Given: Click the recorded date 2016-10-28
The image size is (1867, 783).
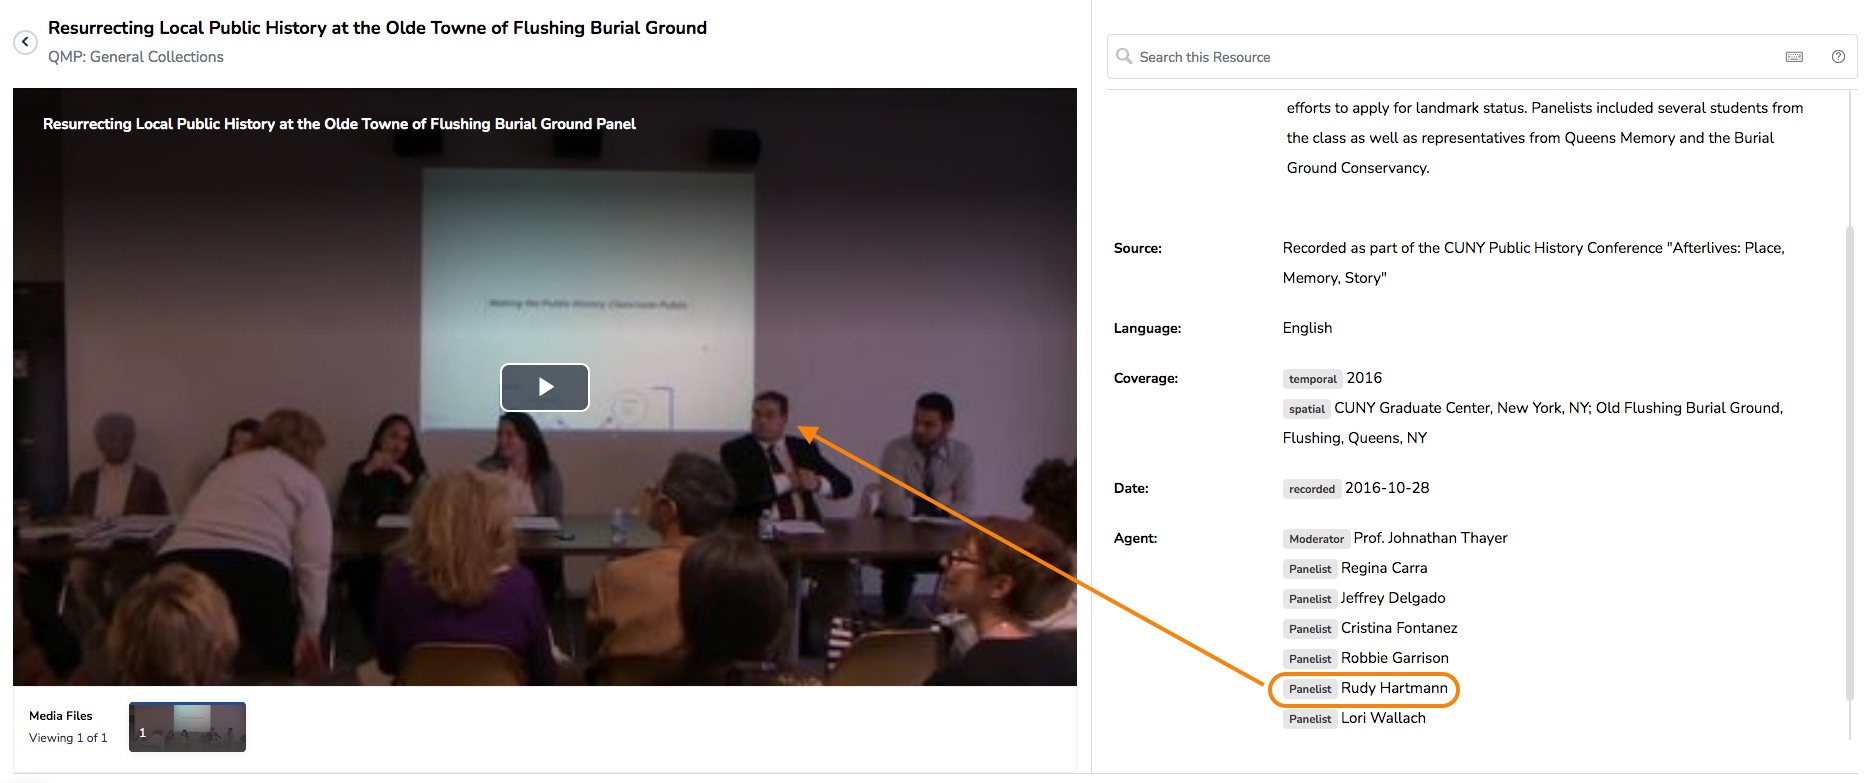Looking at the screenshot, I should coord(1387,488).
